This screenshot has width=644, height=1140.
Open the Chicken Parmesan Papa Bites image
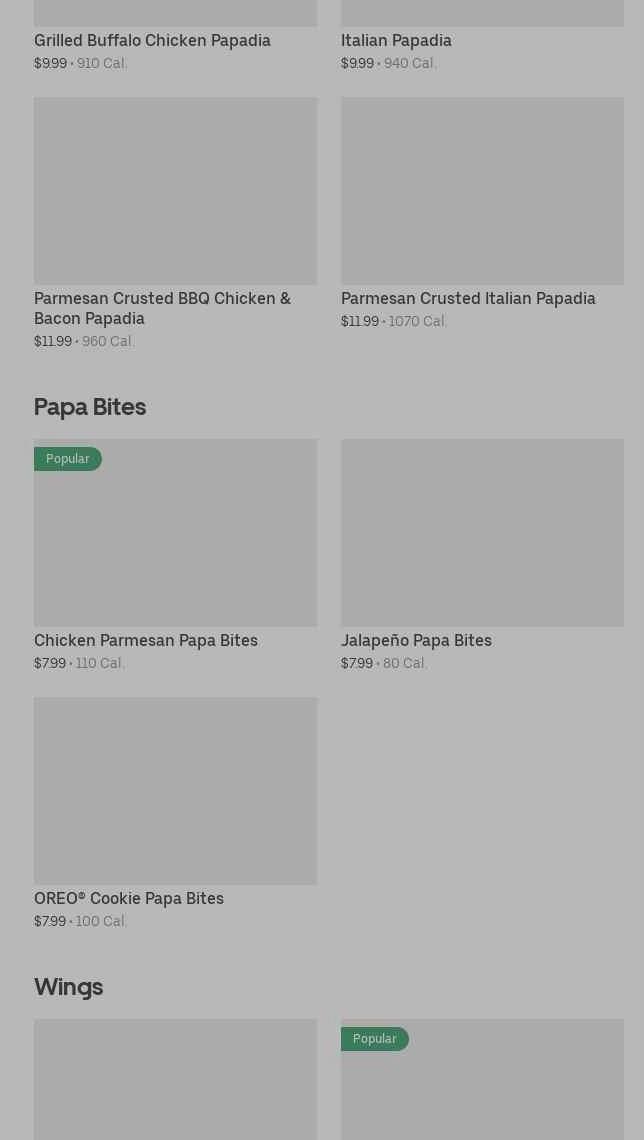175,545
